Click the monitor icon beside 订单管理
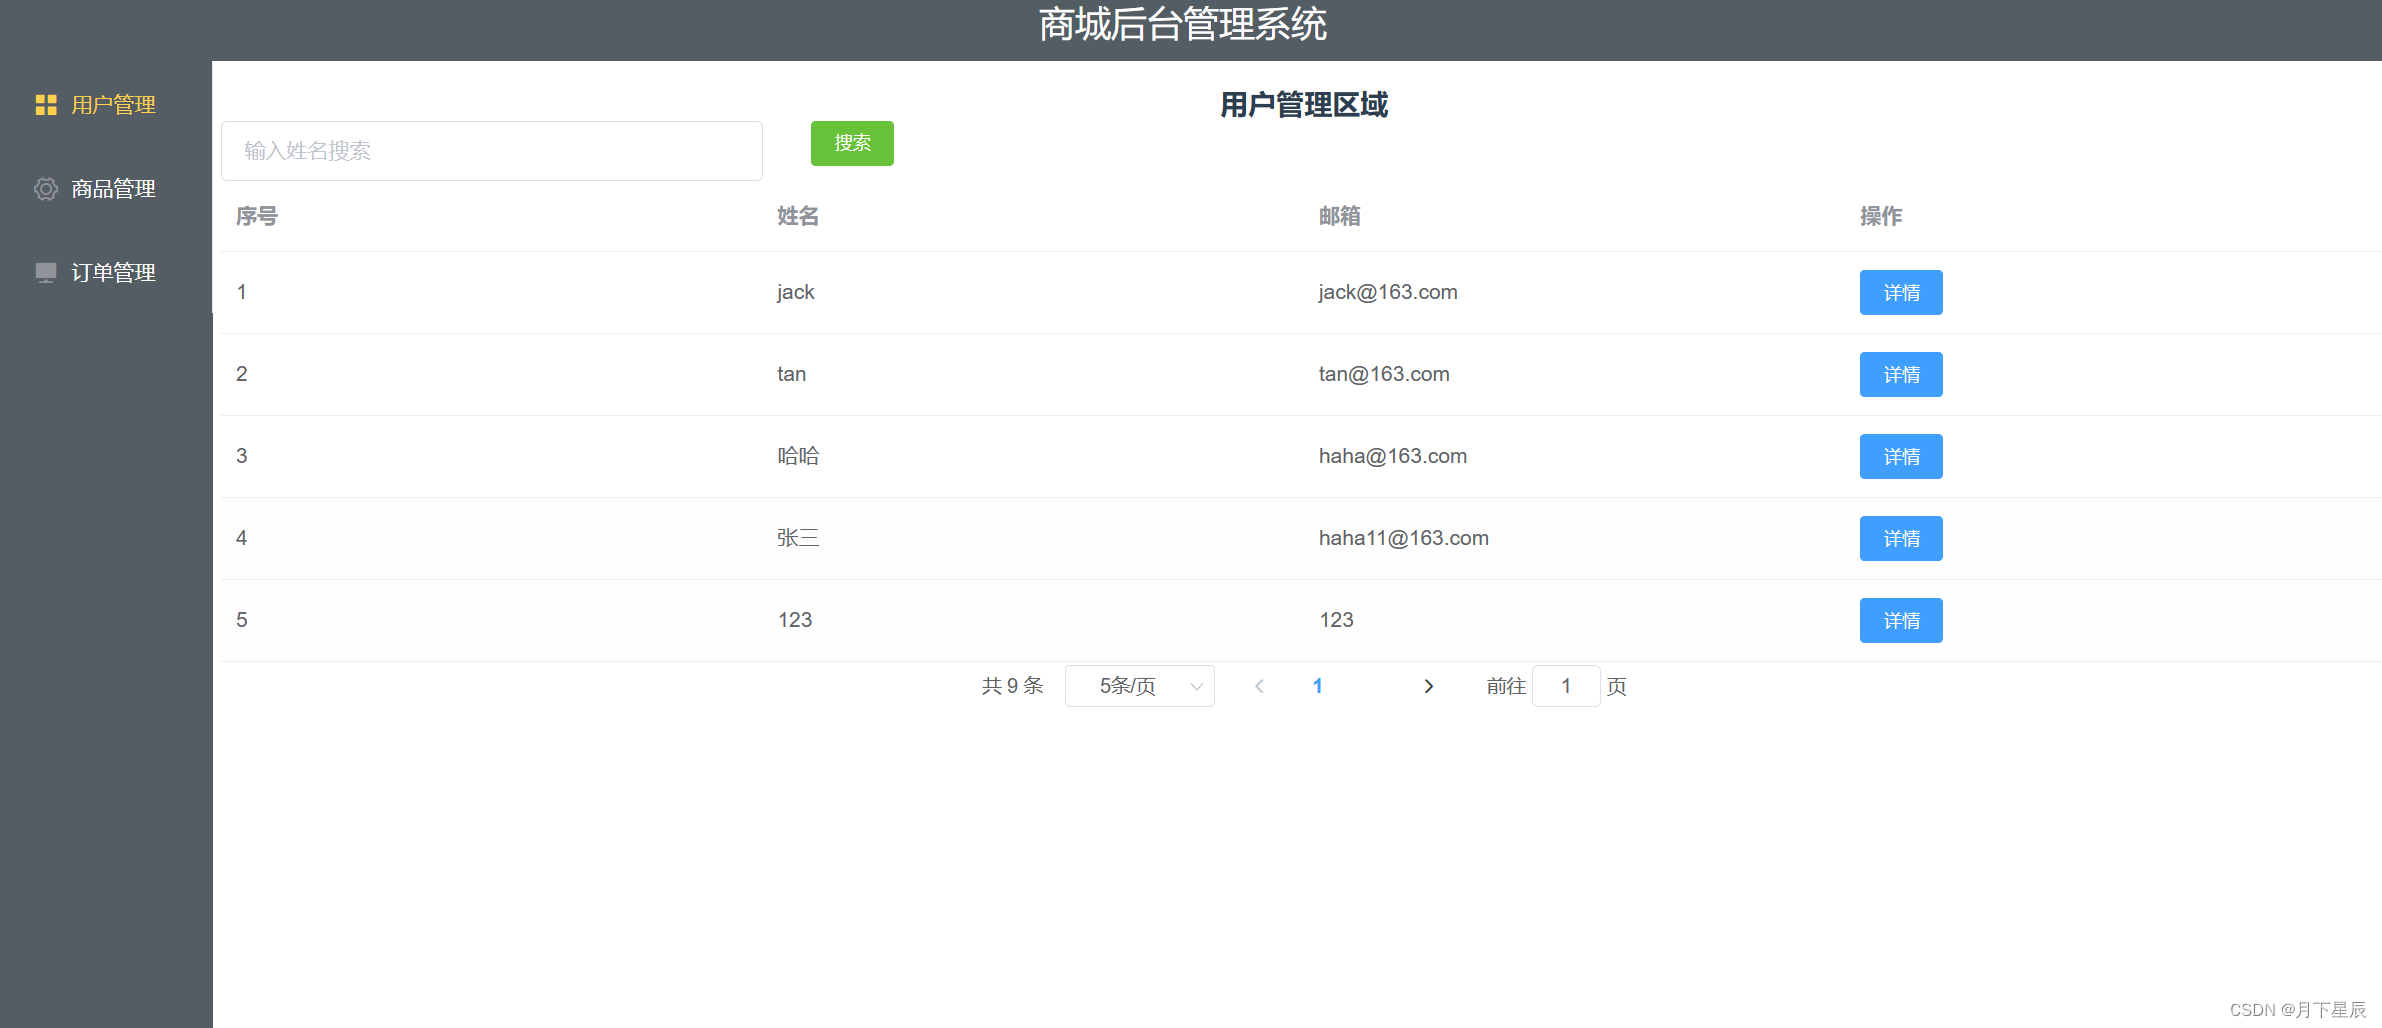 46,271
